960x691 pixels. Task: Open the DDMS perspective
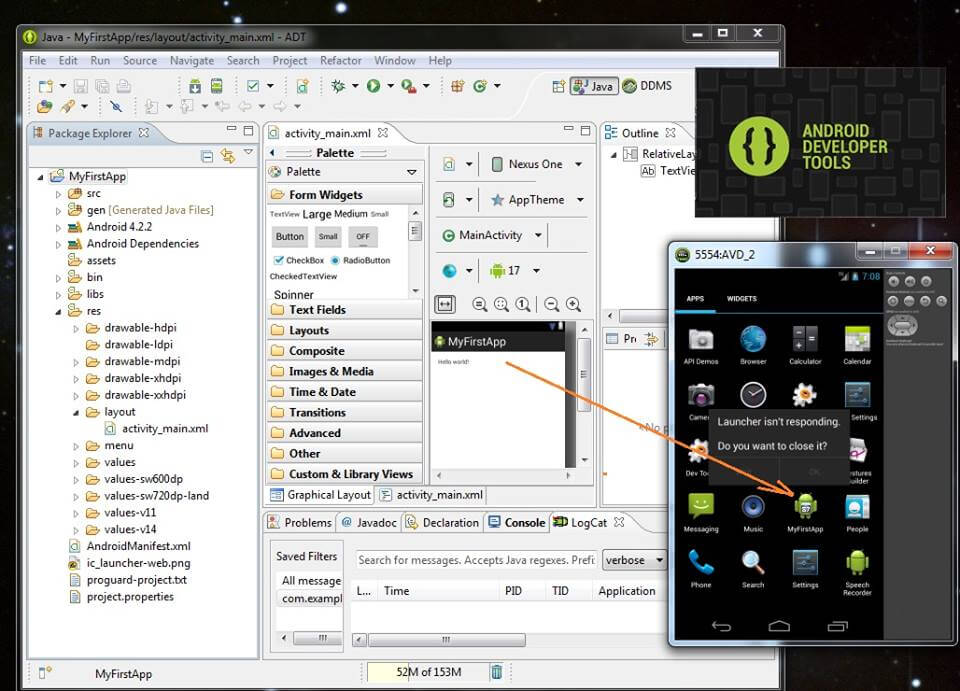(648, 86)
